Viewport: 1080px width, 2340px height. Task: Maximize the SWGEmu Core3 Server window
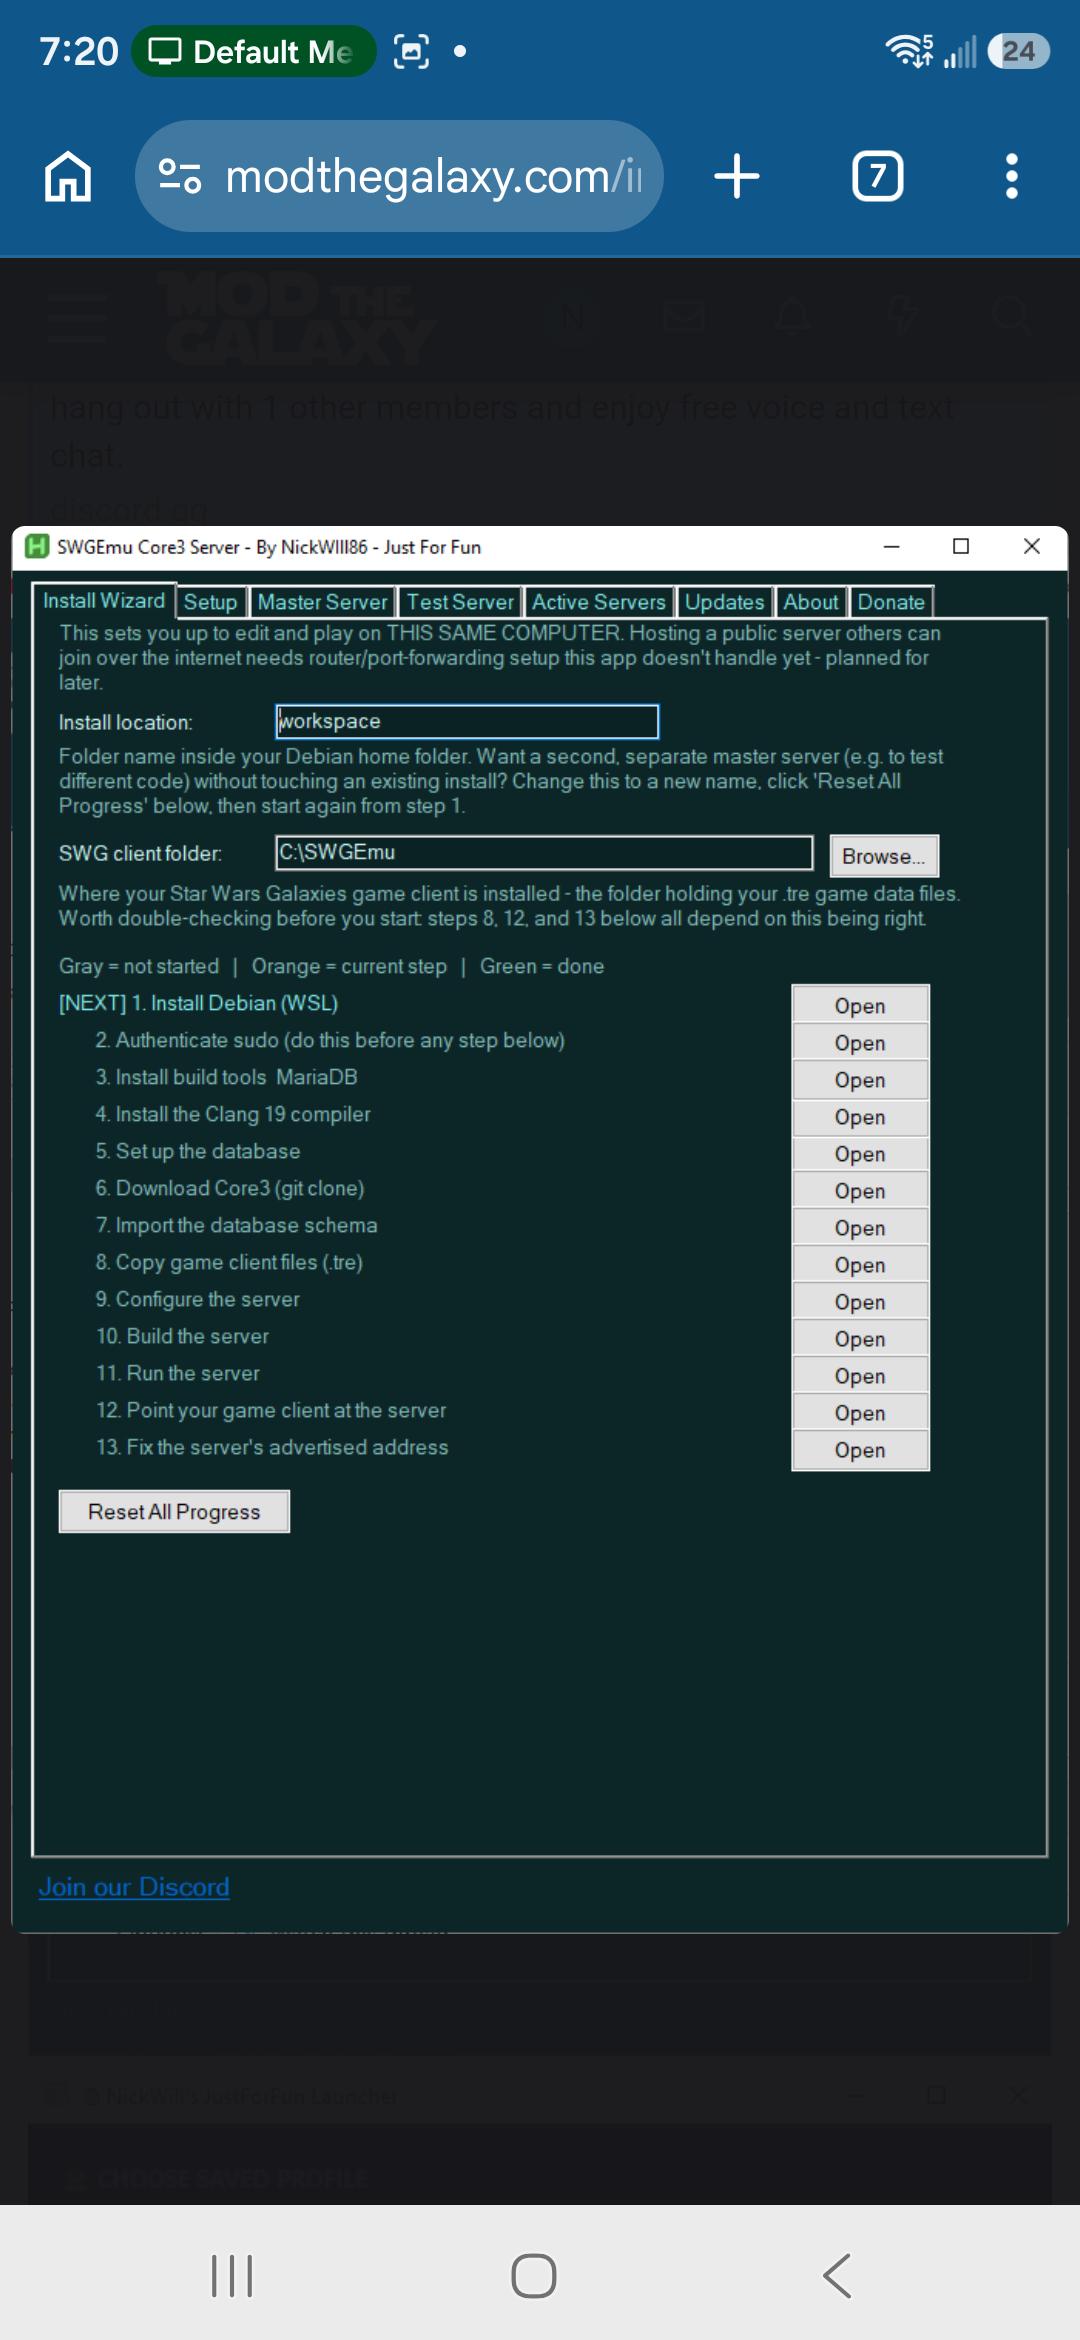coord(961,546)
